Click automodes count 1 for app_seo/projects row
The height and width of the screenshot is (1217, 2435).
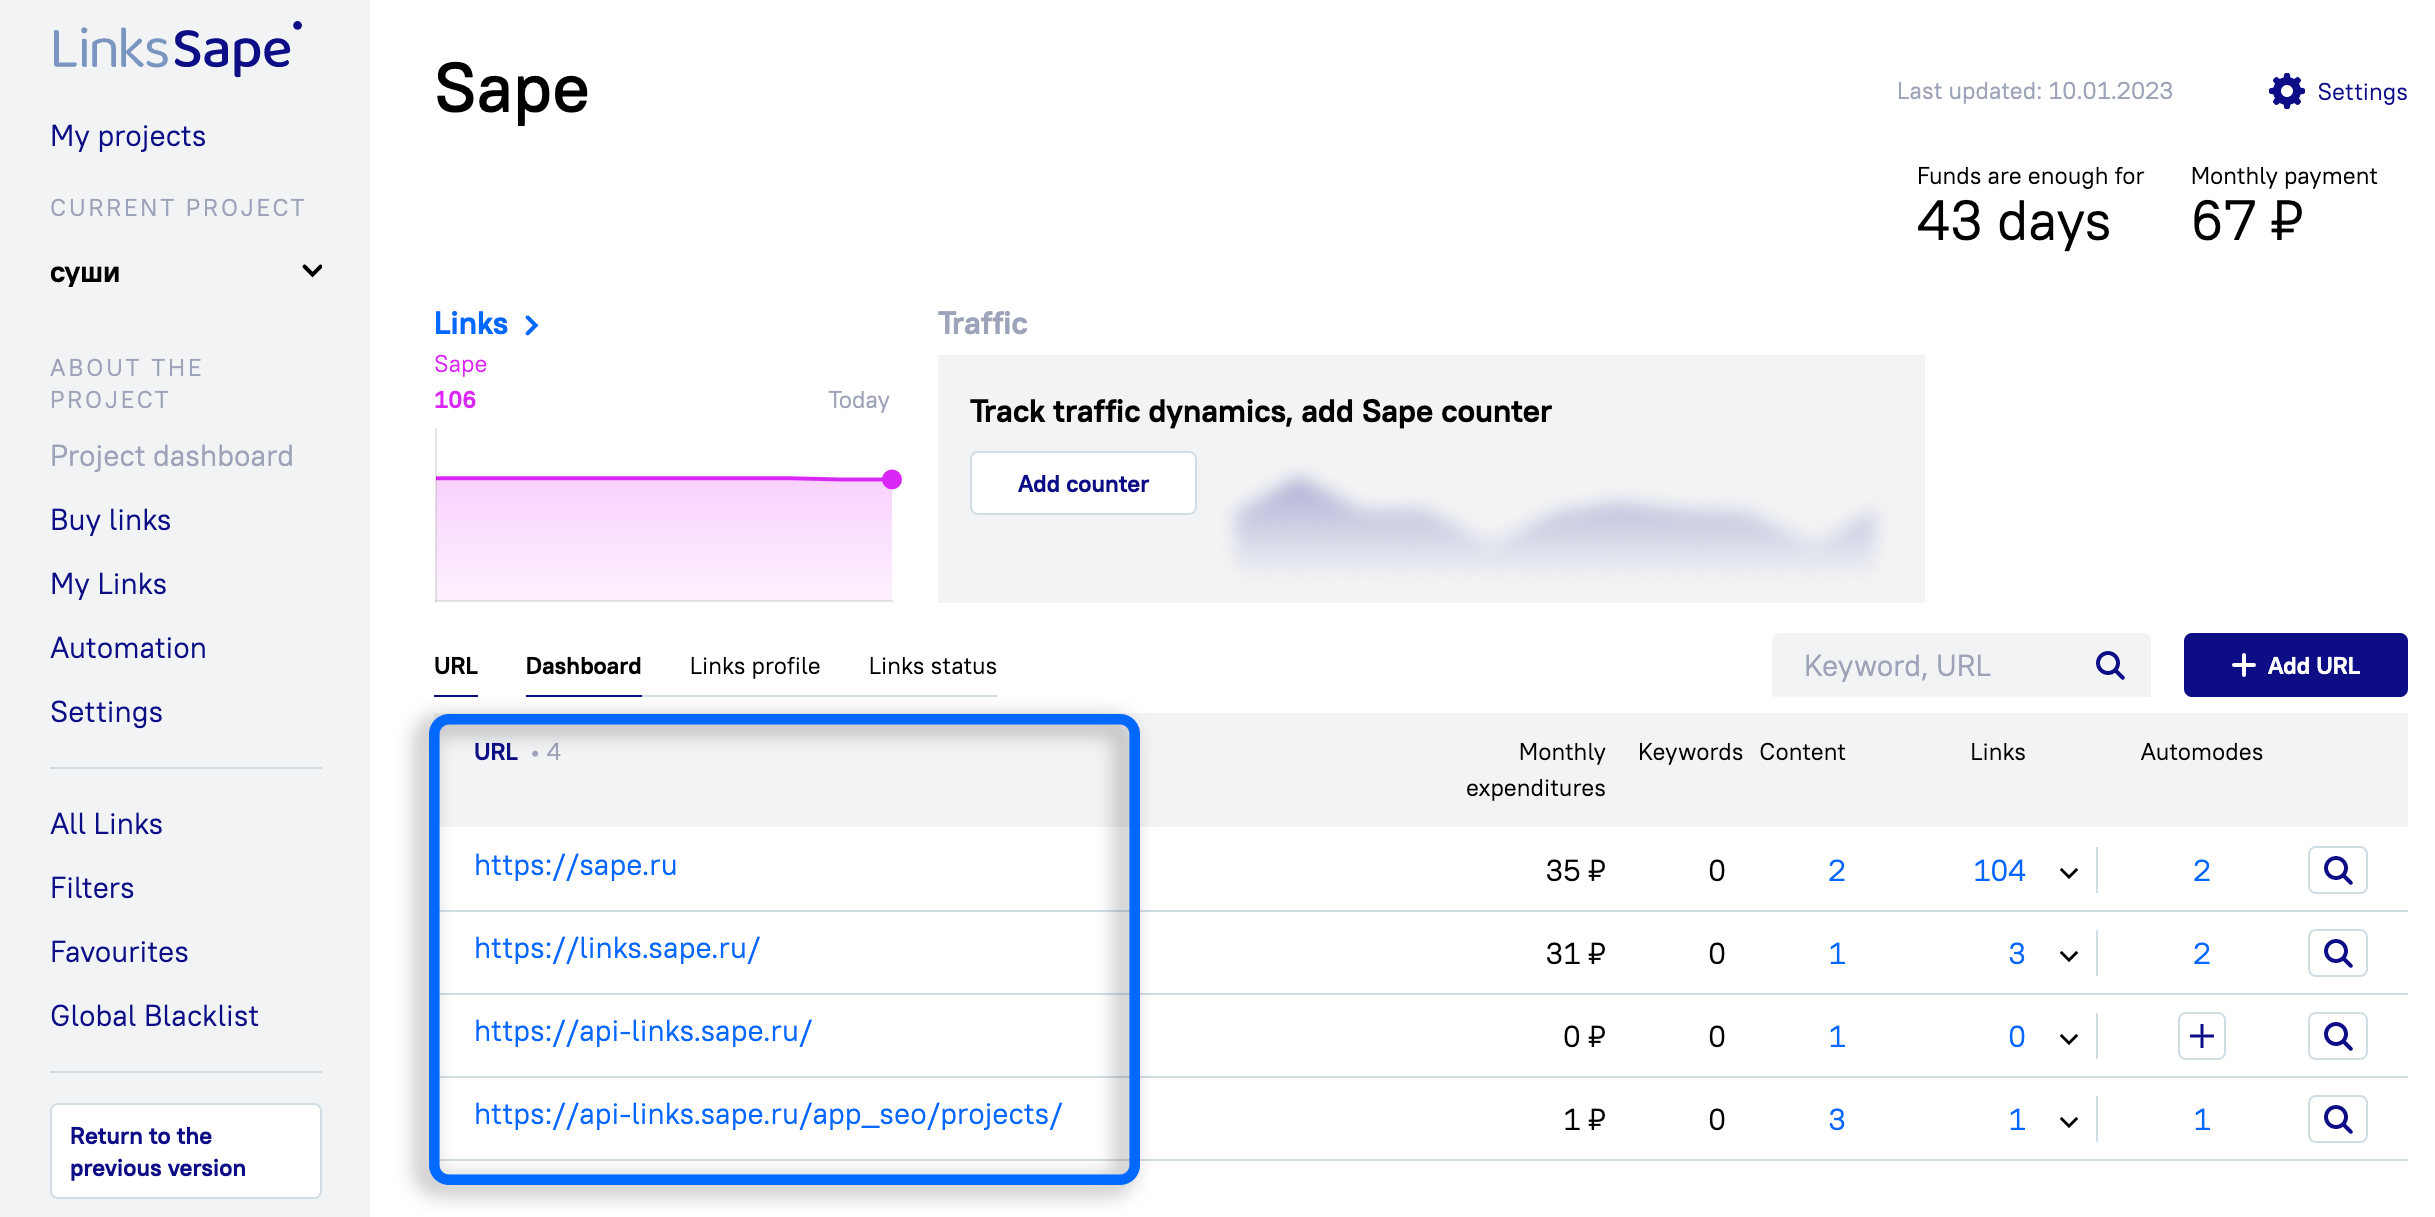pyautogui.click(x=2201, y=1120)
